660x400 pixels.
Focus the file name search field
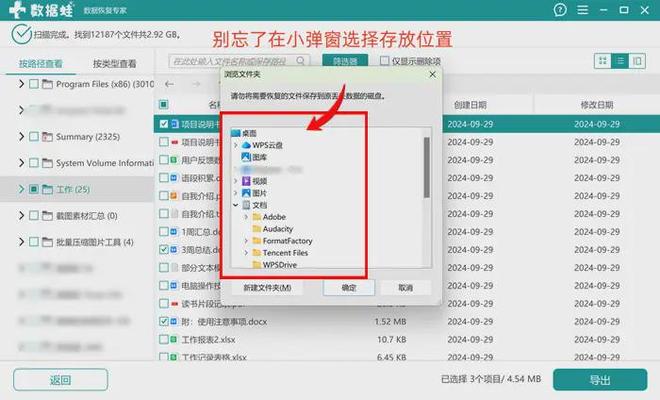tap(239, 61)
